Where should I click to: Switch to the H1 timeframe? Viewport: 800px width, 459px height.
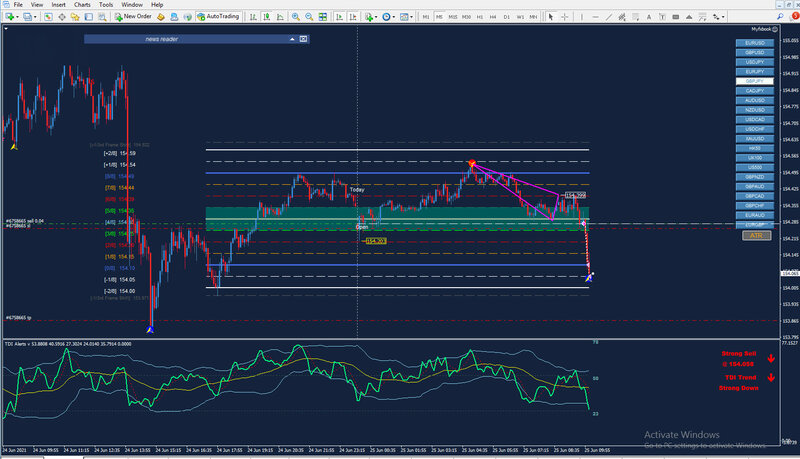481,17
